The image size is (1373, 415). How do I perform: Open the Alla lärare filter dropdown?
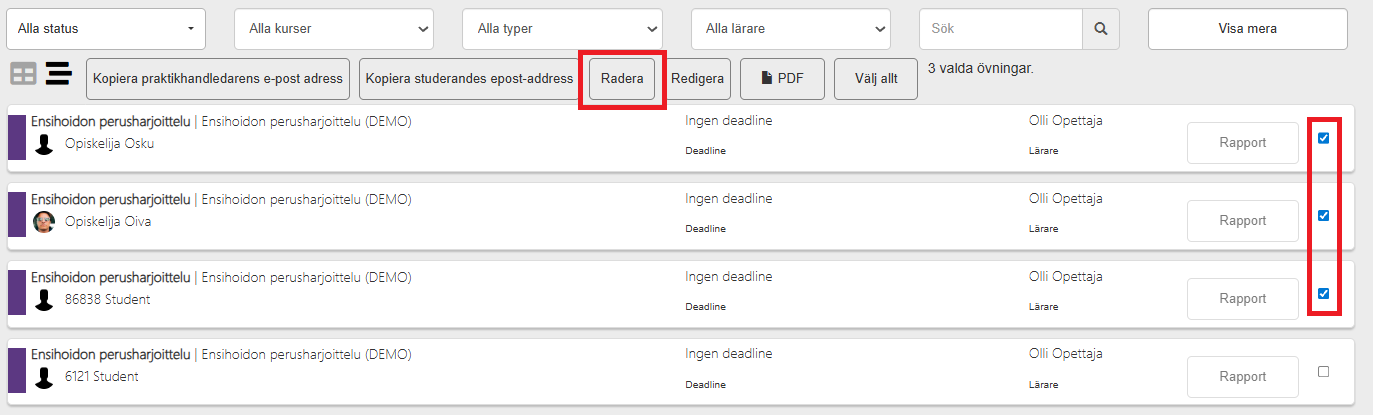pos(790,29)
